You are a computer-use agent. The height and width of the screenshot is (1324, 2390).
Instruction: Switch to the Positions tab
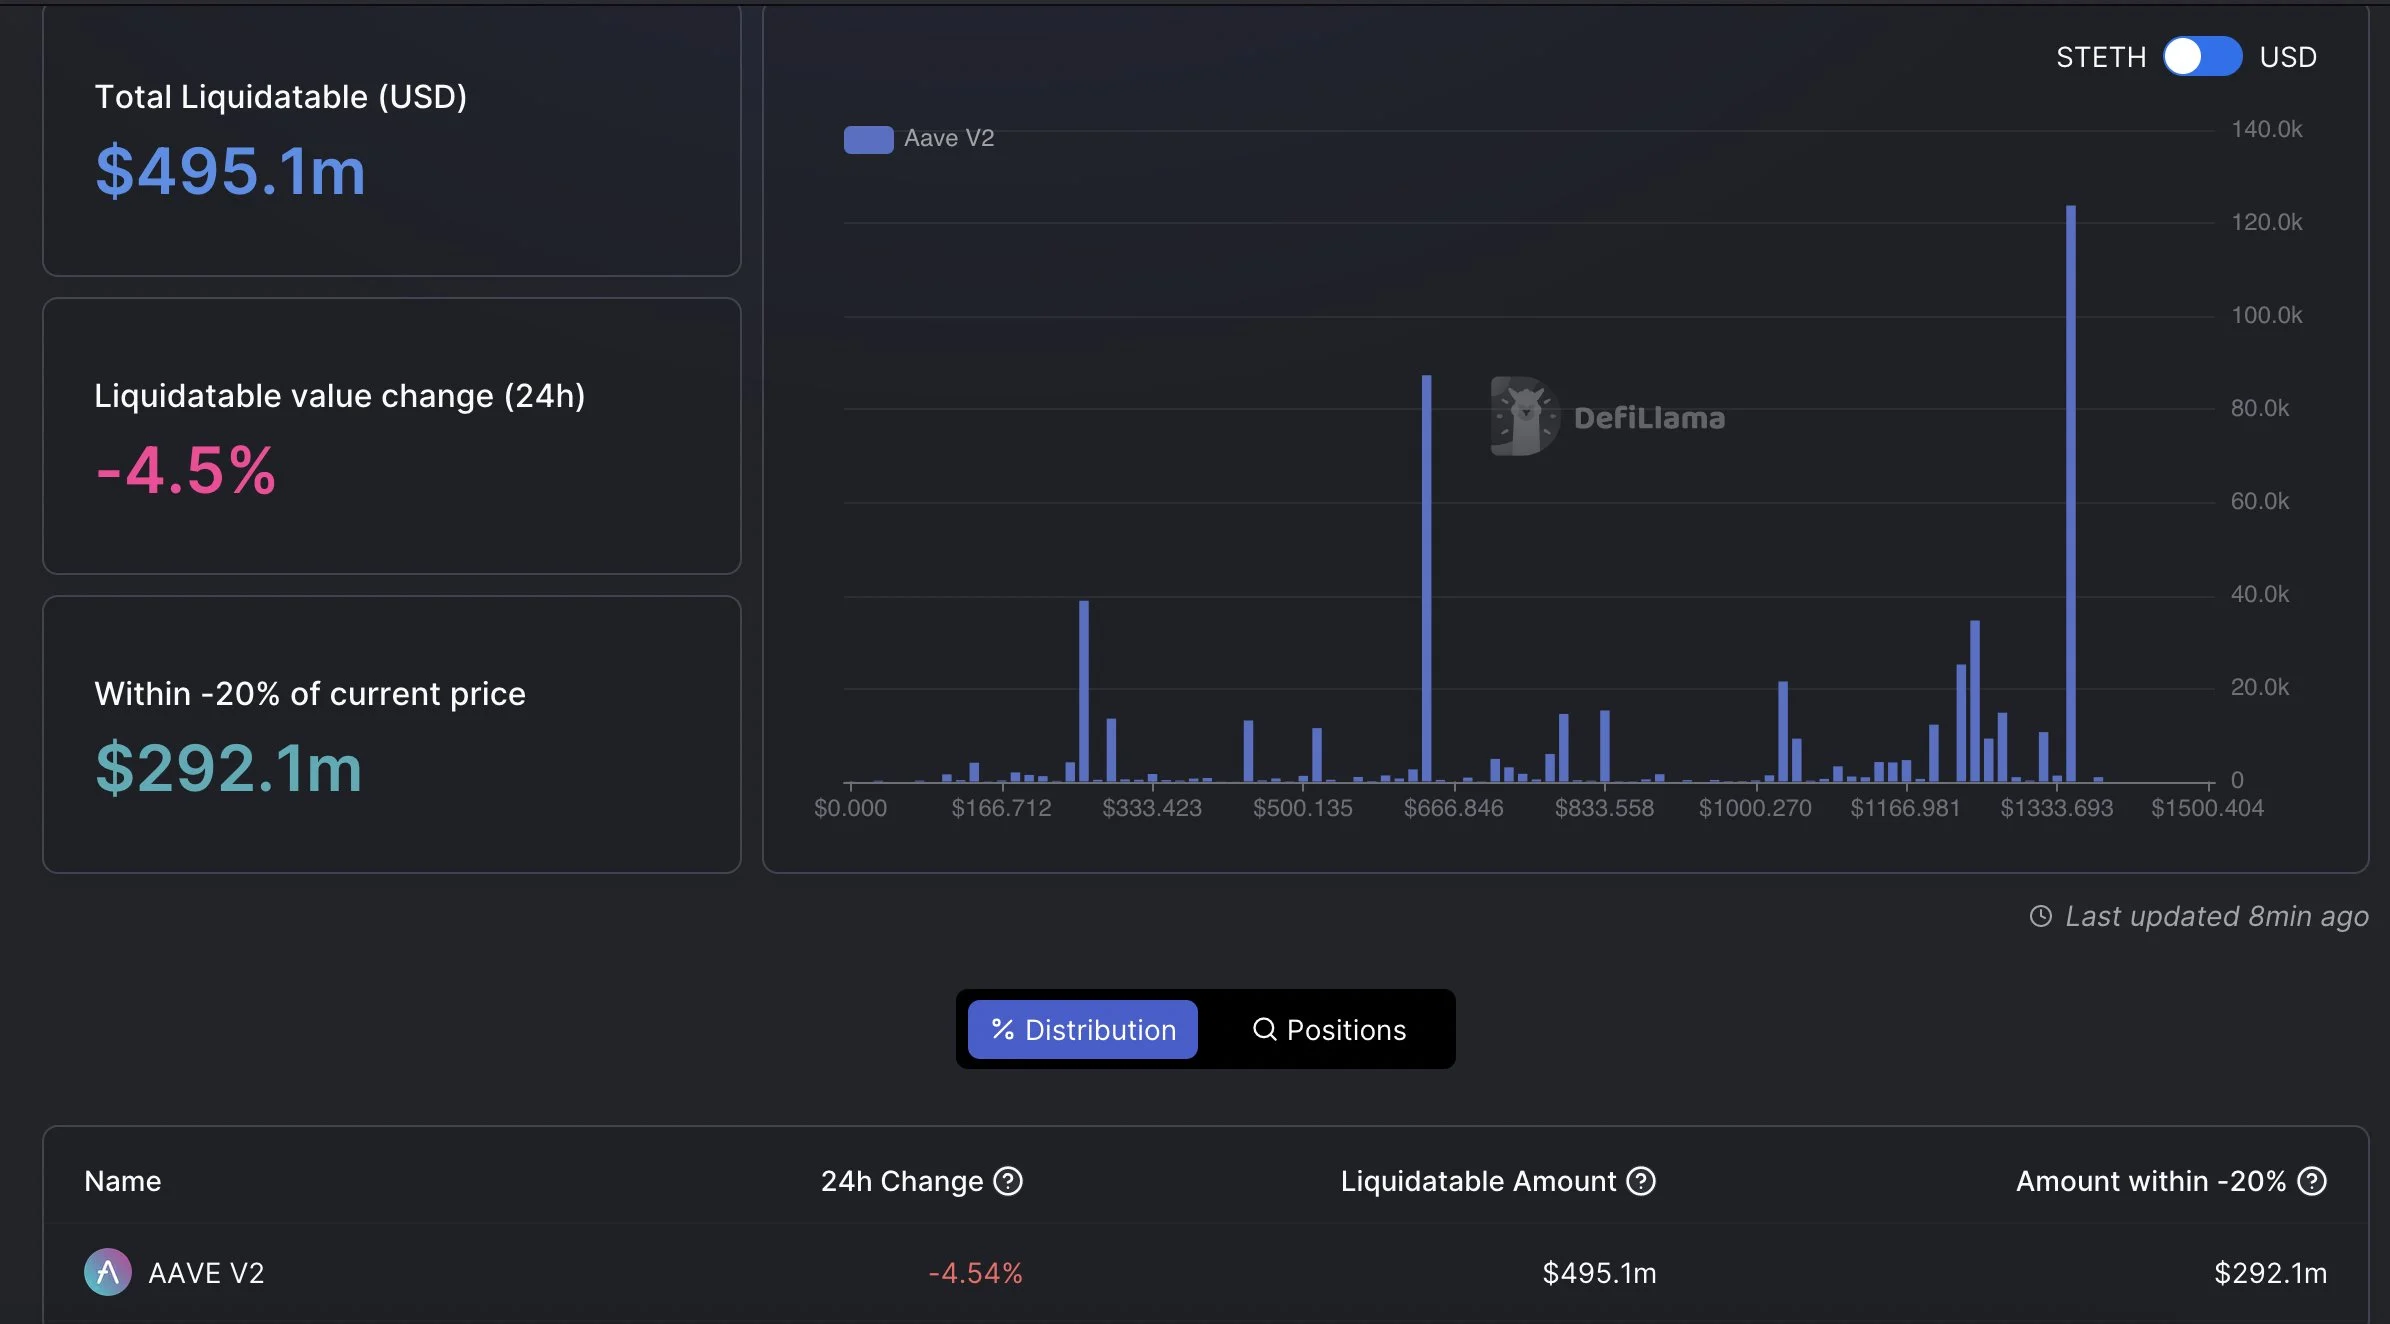[1329, 1029]
